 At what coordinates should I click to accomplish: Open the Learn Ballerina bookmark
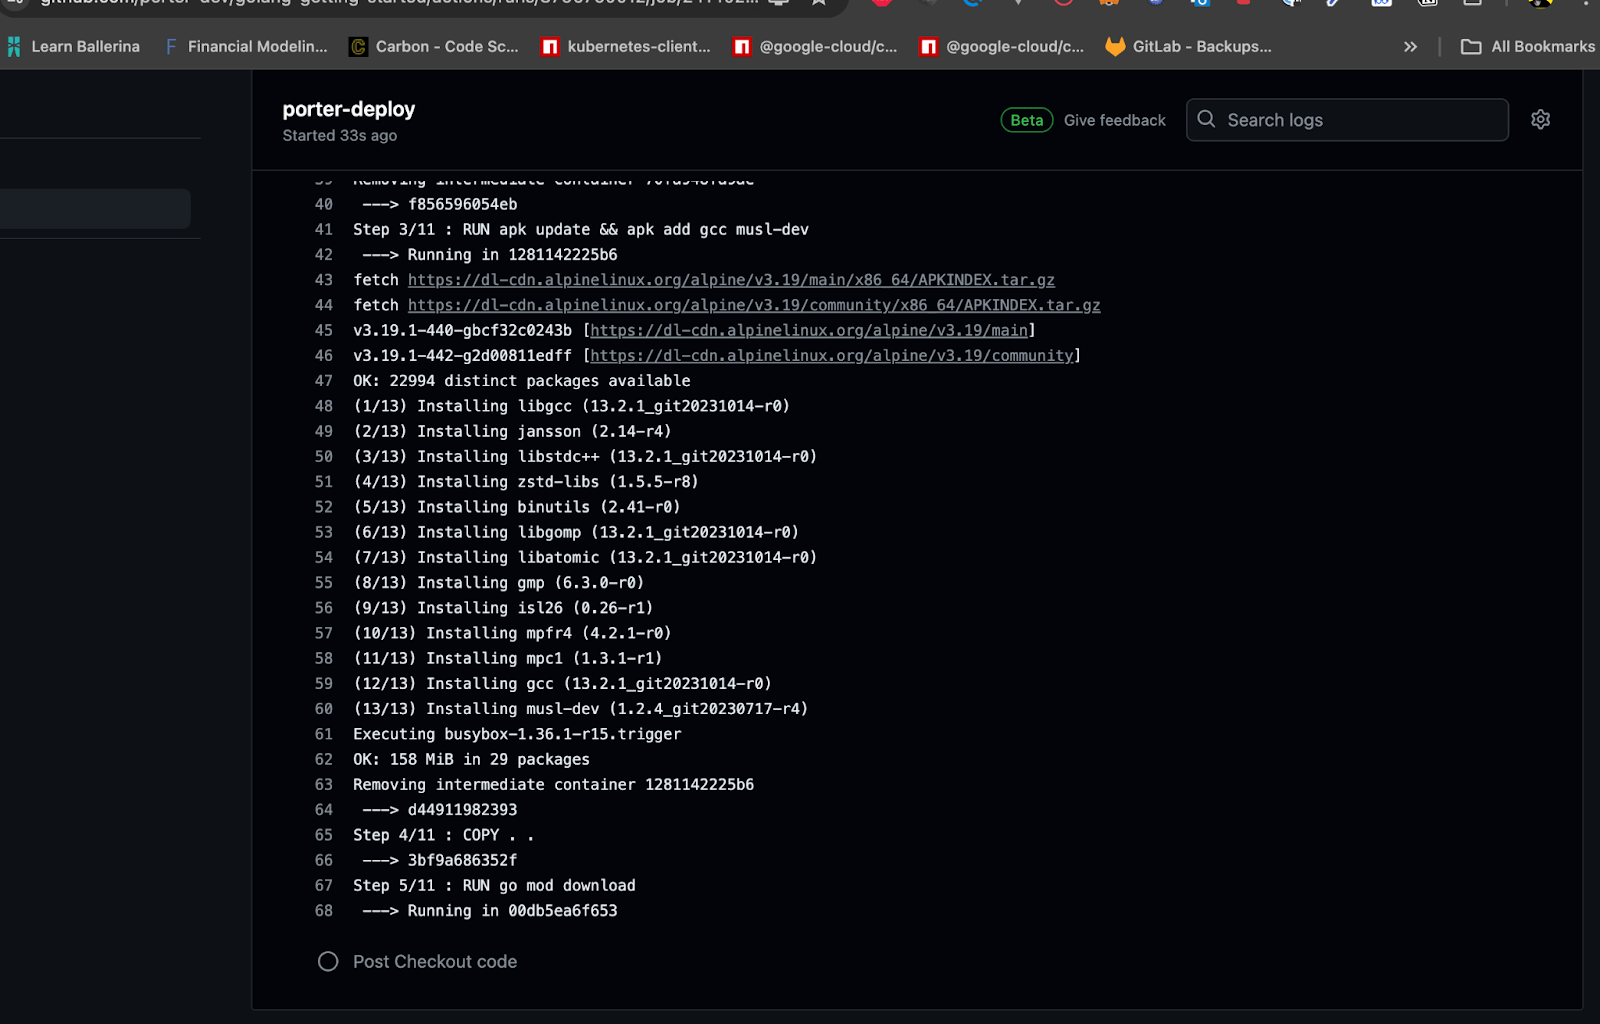73,46
